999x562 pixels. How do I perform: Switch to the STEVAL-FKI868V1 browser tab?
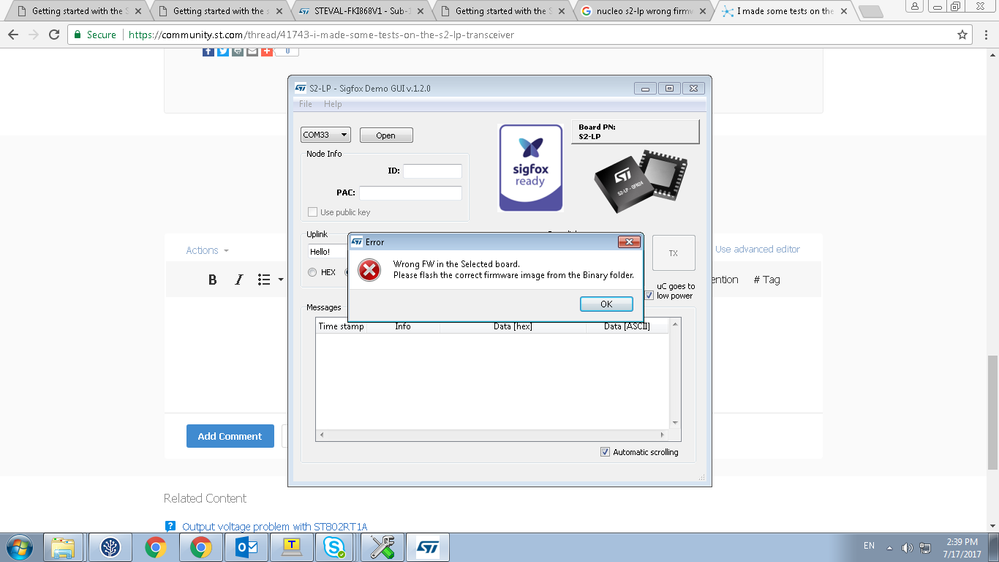362,11
